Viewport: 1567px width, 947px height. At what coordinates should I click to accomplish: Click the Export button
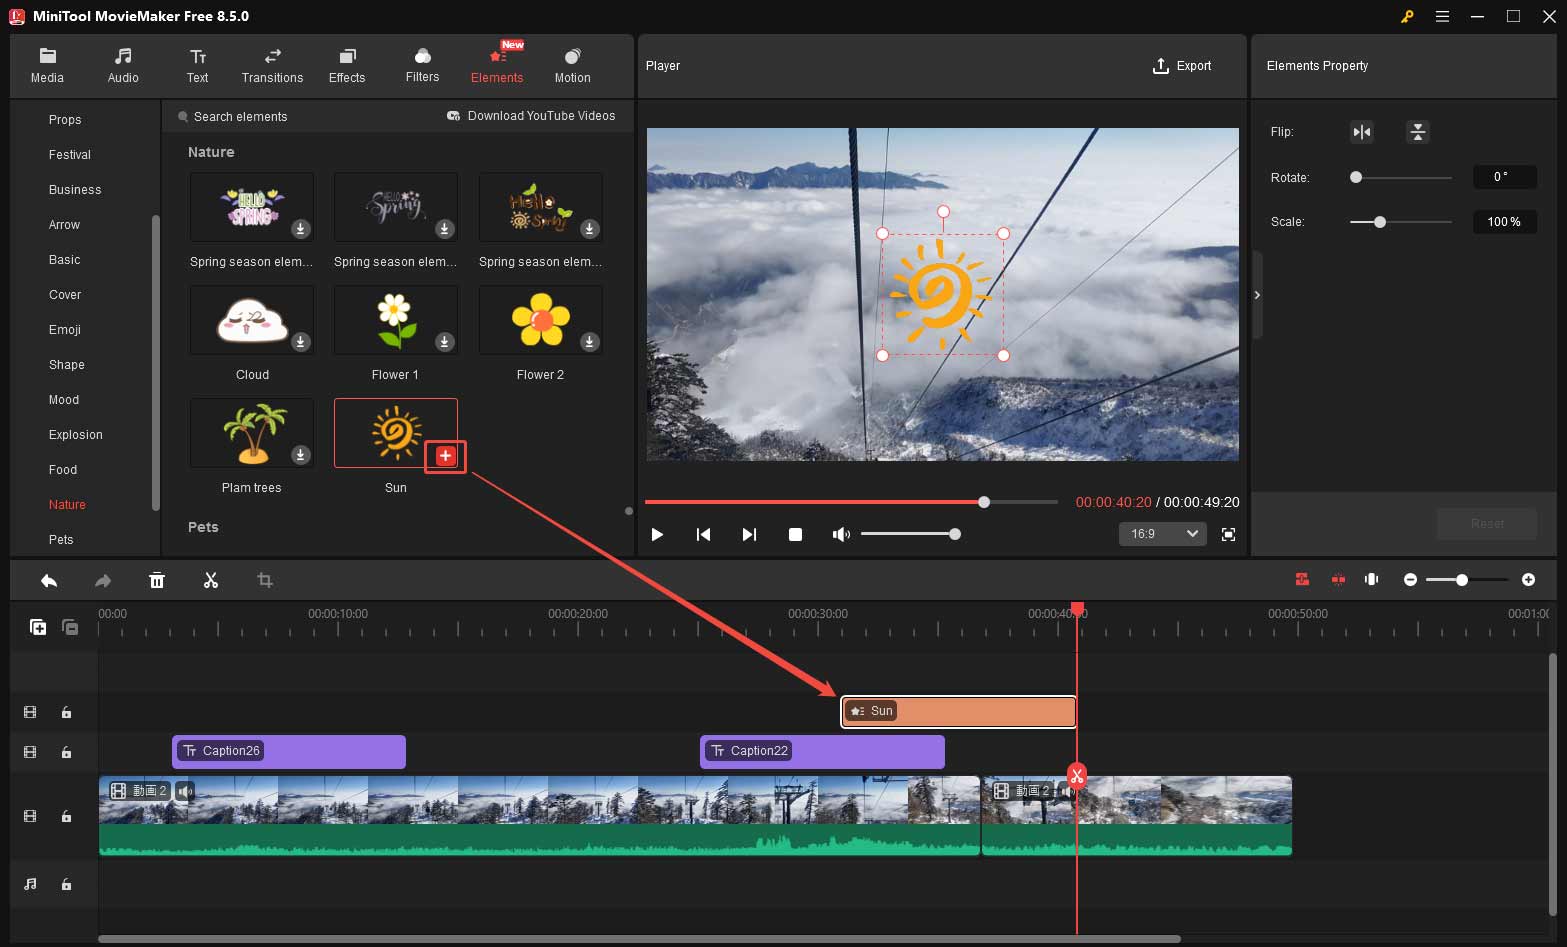point(1183,65)
